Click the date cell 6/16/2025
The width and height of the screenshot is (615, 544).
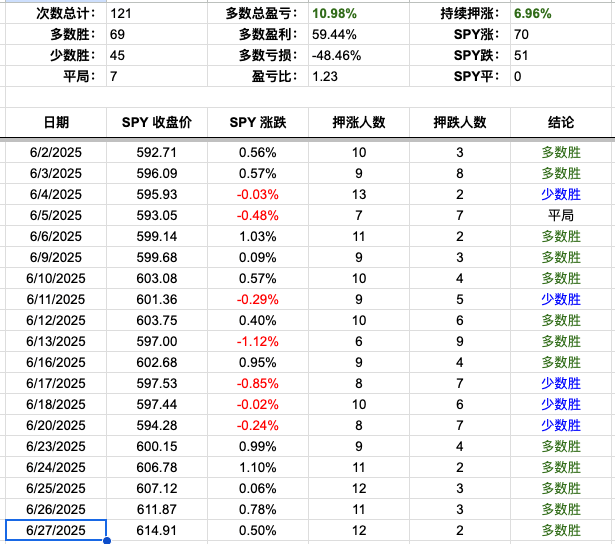click(56, 362)
